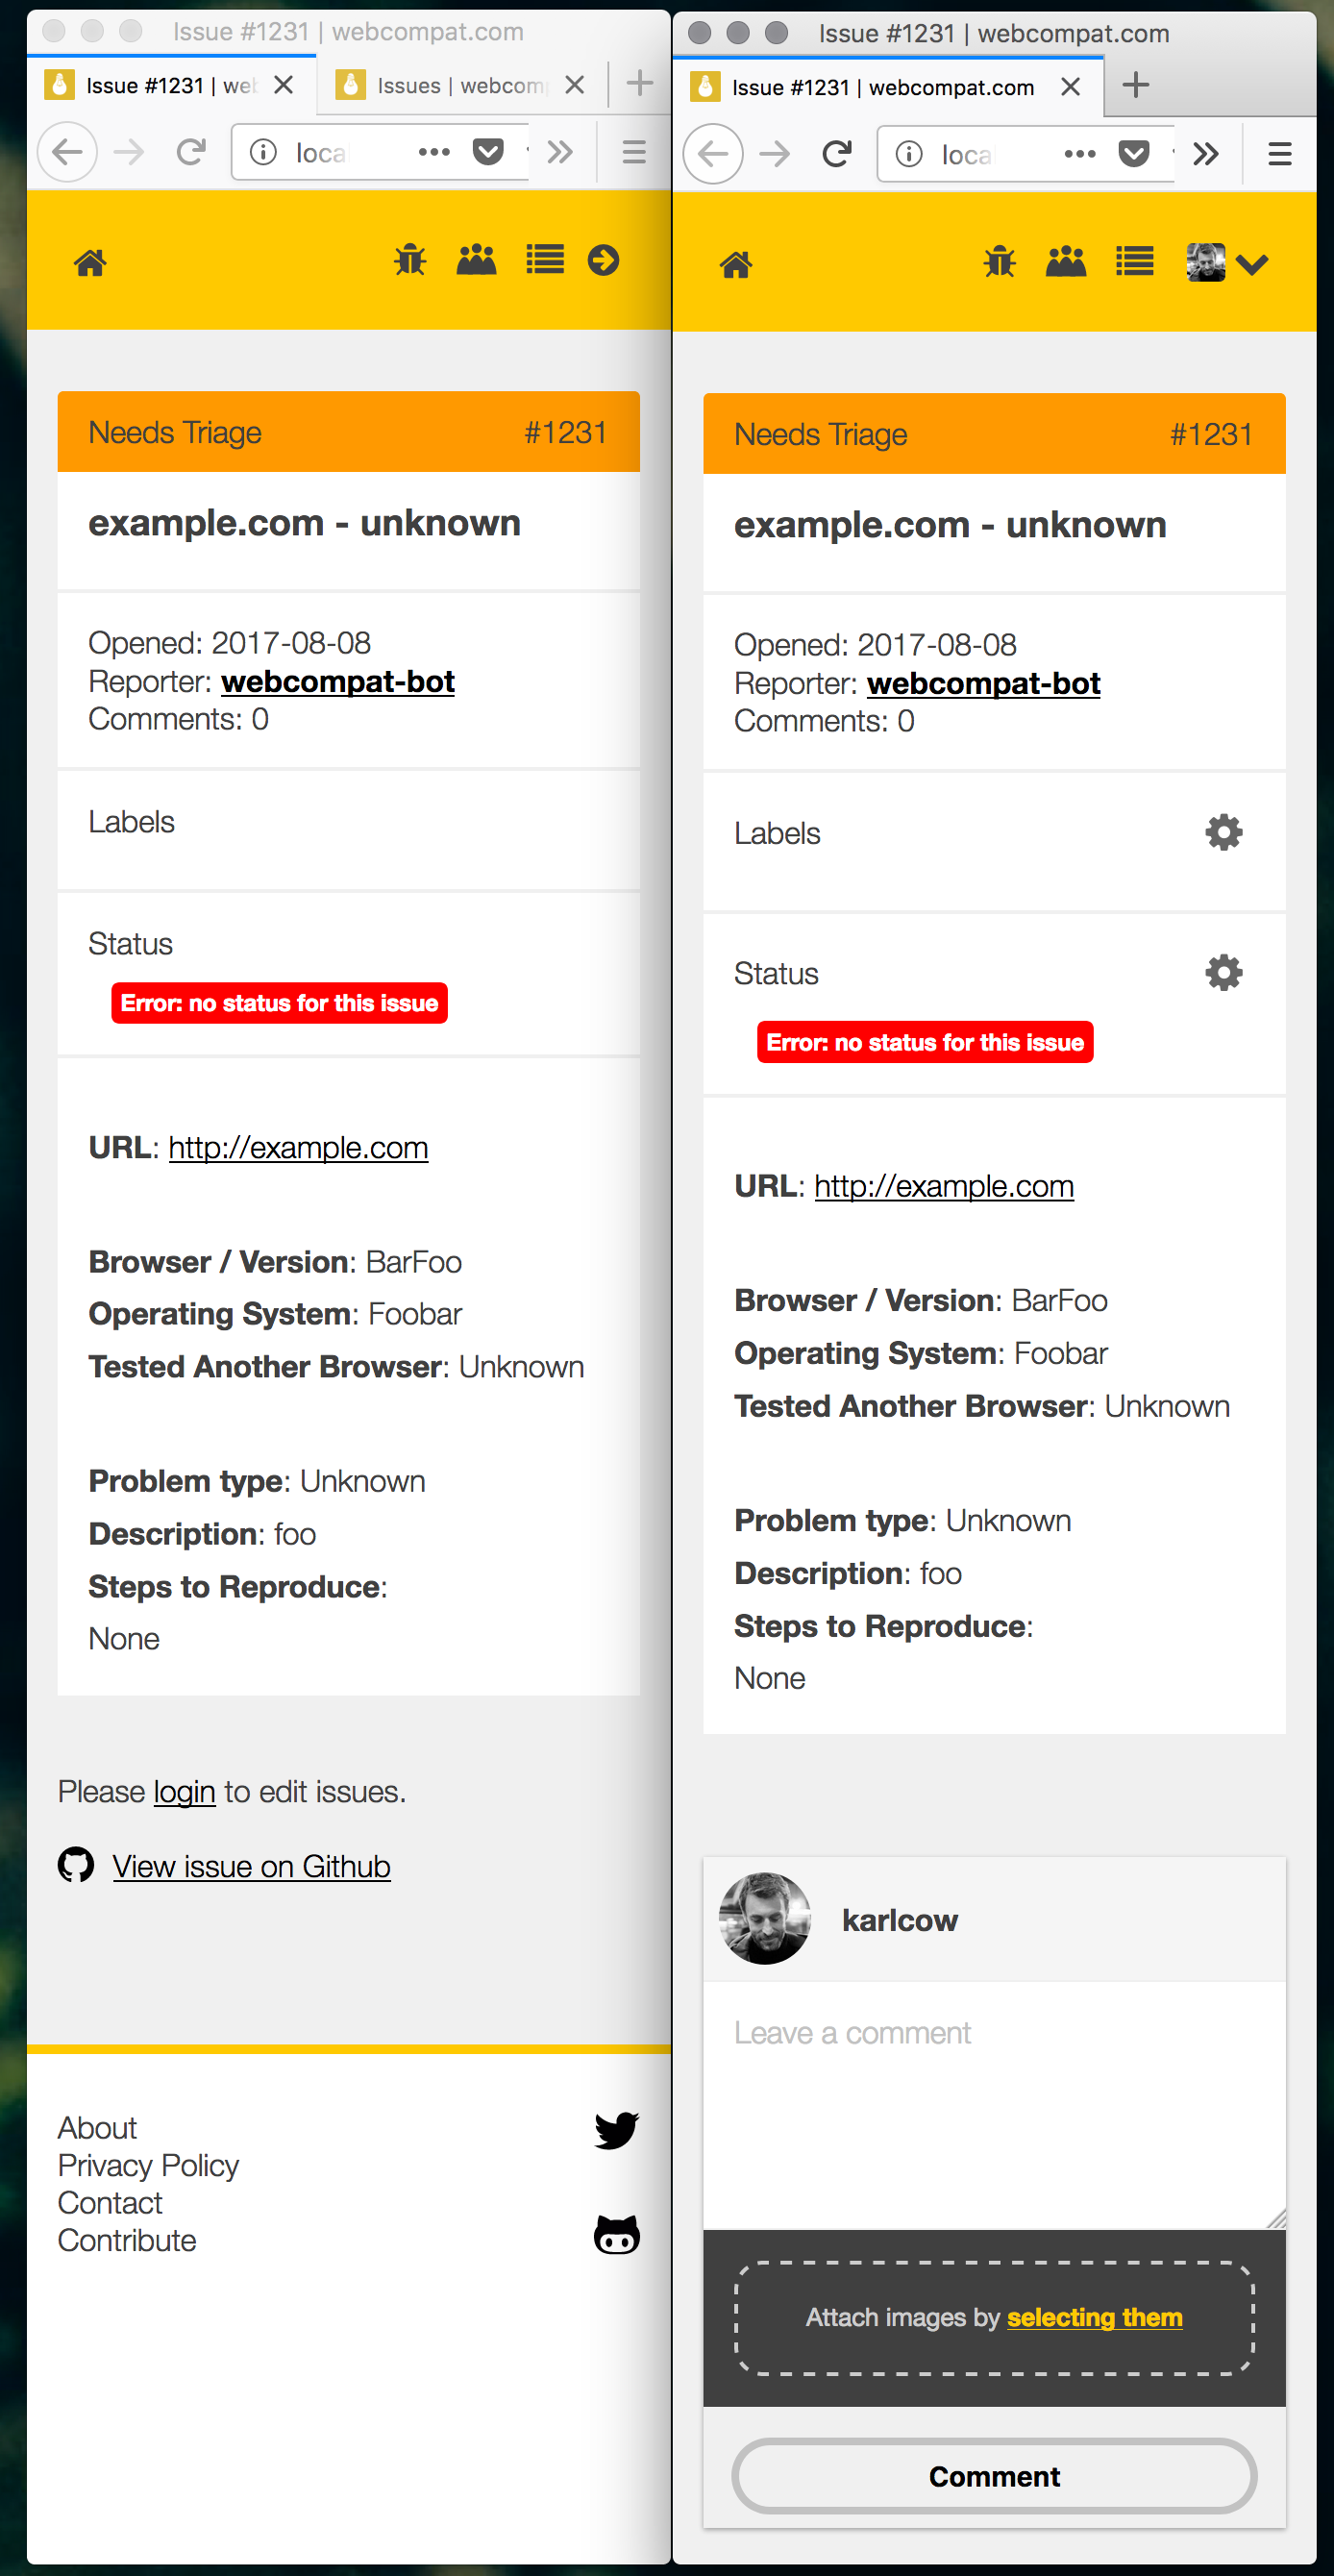Open the View issue on Github link
Image resolution: width=1334 pixels, height=2576 pixels.
click(251, 1865)
